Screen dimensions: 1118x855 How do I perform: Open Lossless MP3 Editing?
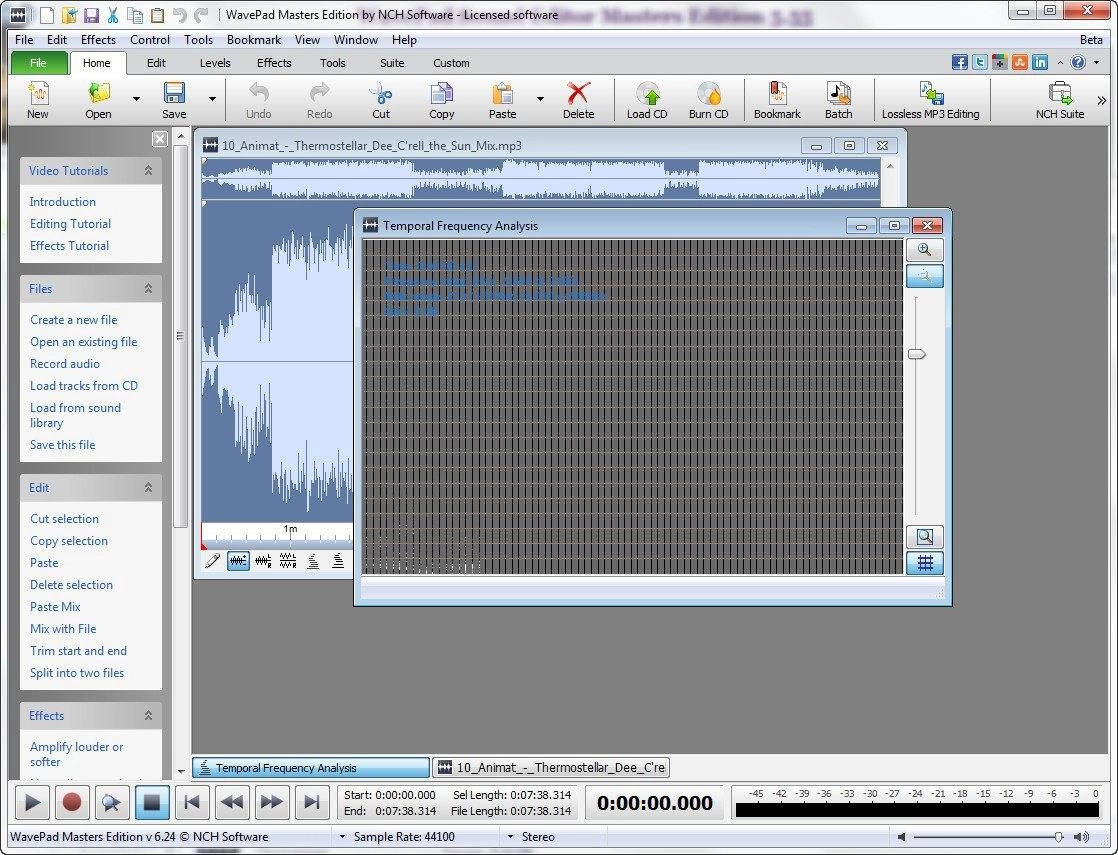930,100
